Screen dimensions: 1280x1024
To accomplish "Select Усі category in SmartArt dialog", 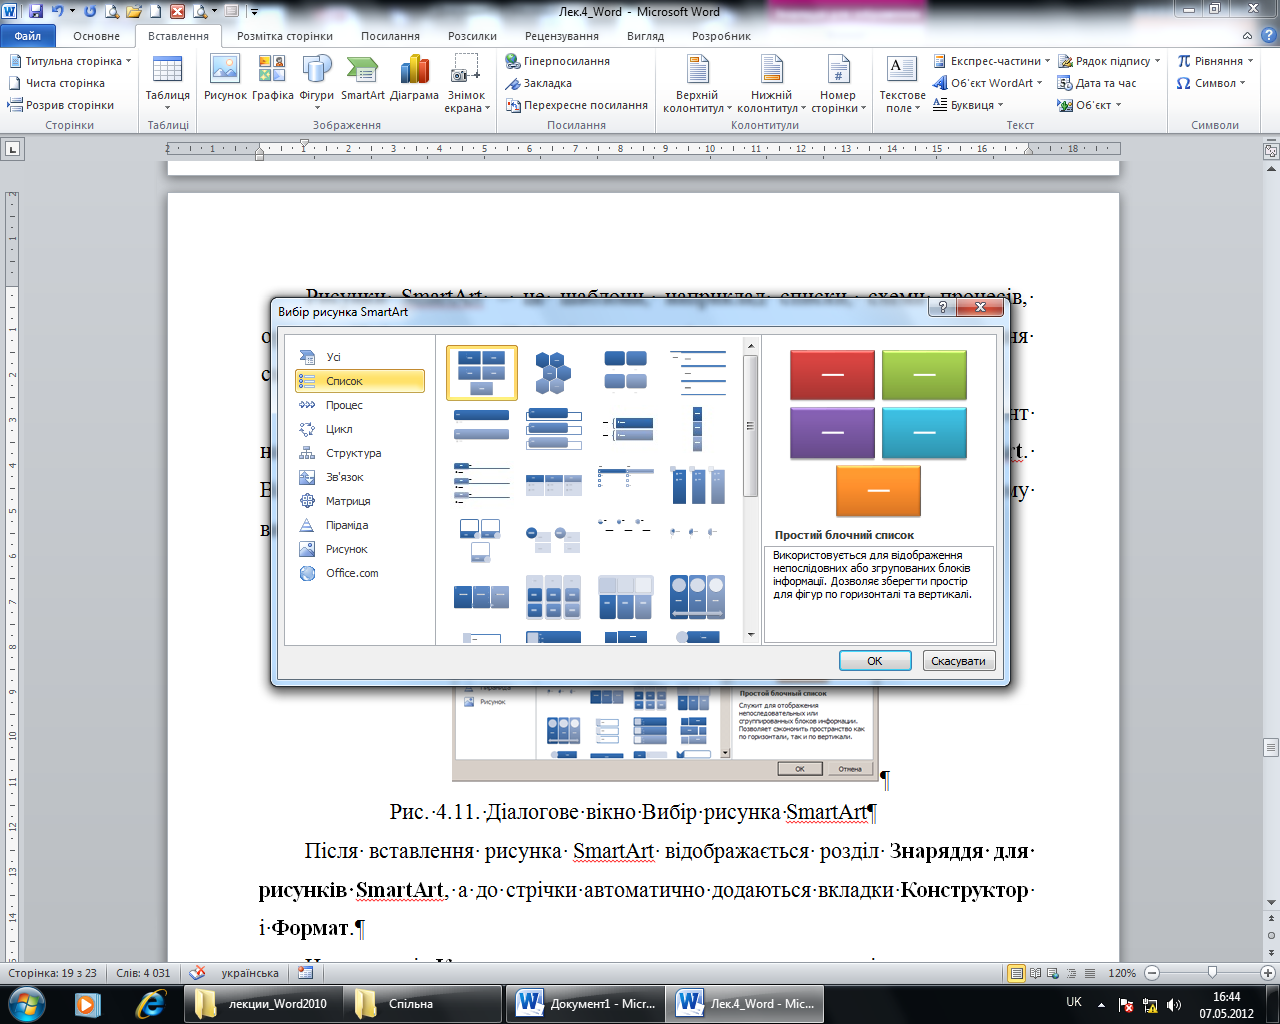I will (360, 357).
